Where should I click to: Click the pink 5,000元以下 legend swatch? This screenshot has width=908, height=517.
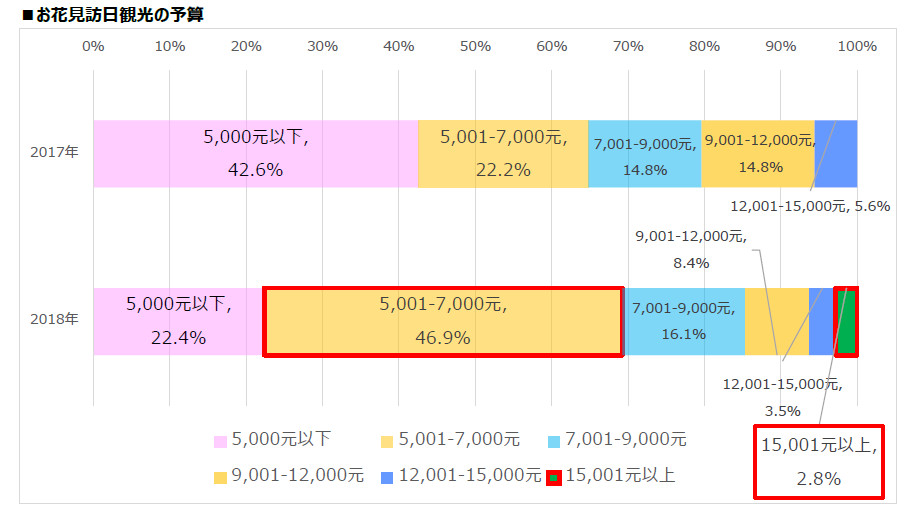(220, 441)
